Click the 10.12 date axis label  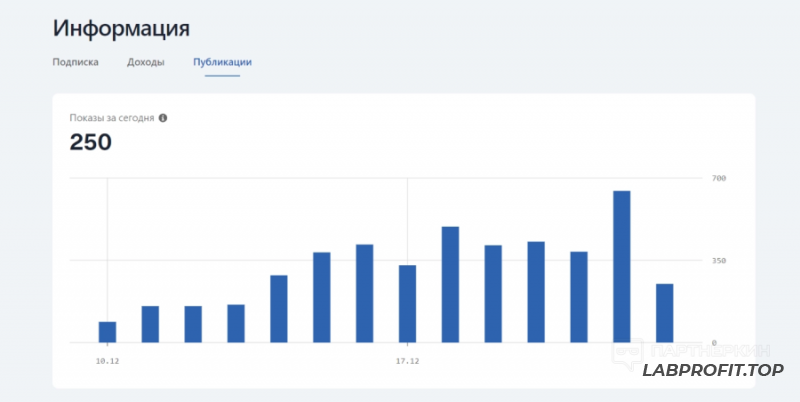[x=107, y=360]
